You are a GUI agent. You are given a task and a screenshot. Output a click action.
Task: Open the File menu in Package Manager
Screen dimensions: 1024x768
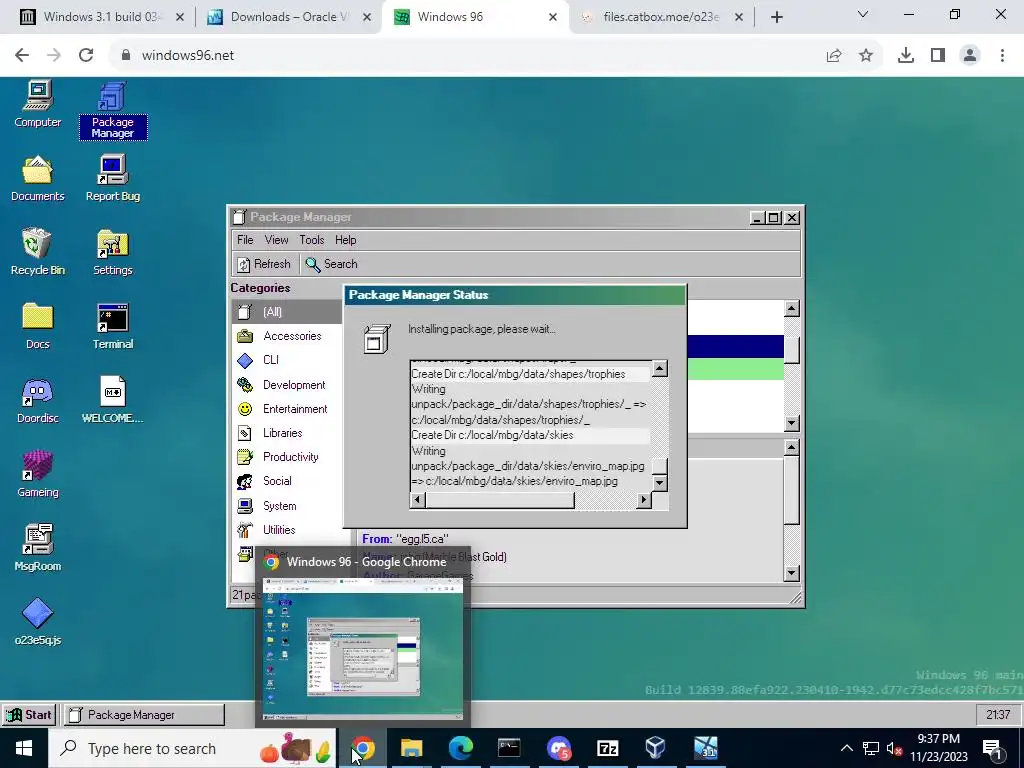tap(245, 240)
